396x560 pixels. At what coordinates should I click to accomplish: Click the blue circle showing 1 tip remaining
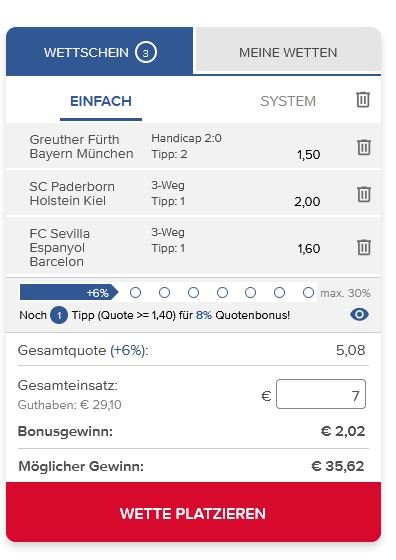click(x=59, y=315)
